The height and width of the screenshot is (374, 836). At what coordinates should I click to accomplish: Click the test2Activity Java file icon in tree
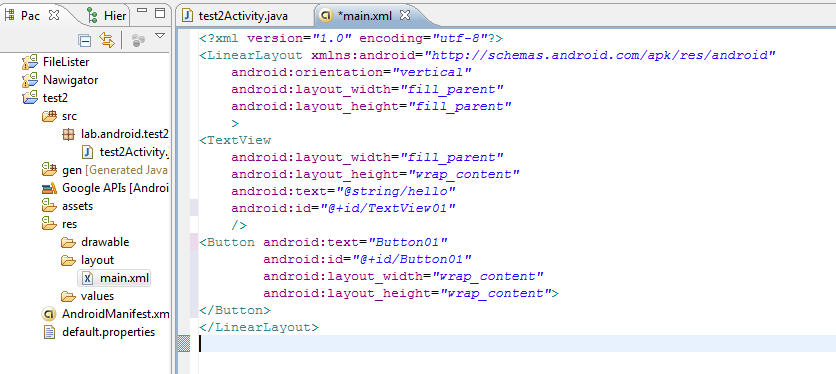(87, 152)
